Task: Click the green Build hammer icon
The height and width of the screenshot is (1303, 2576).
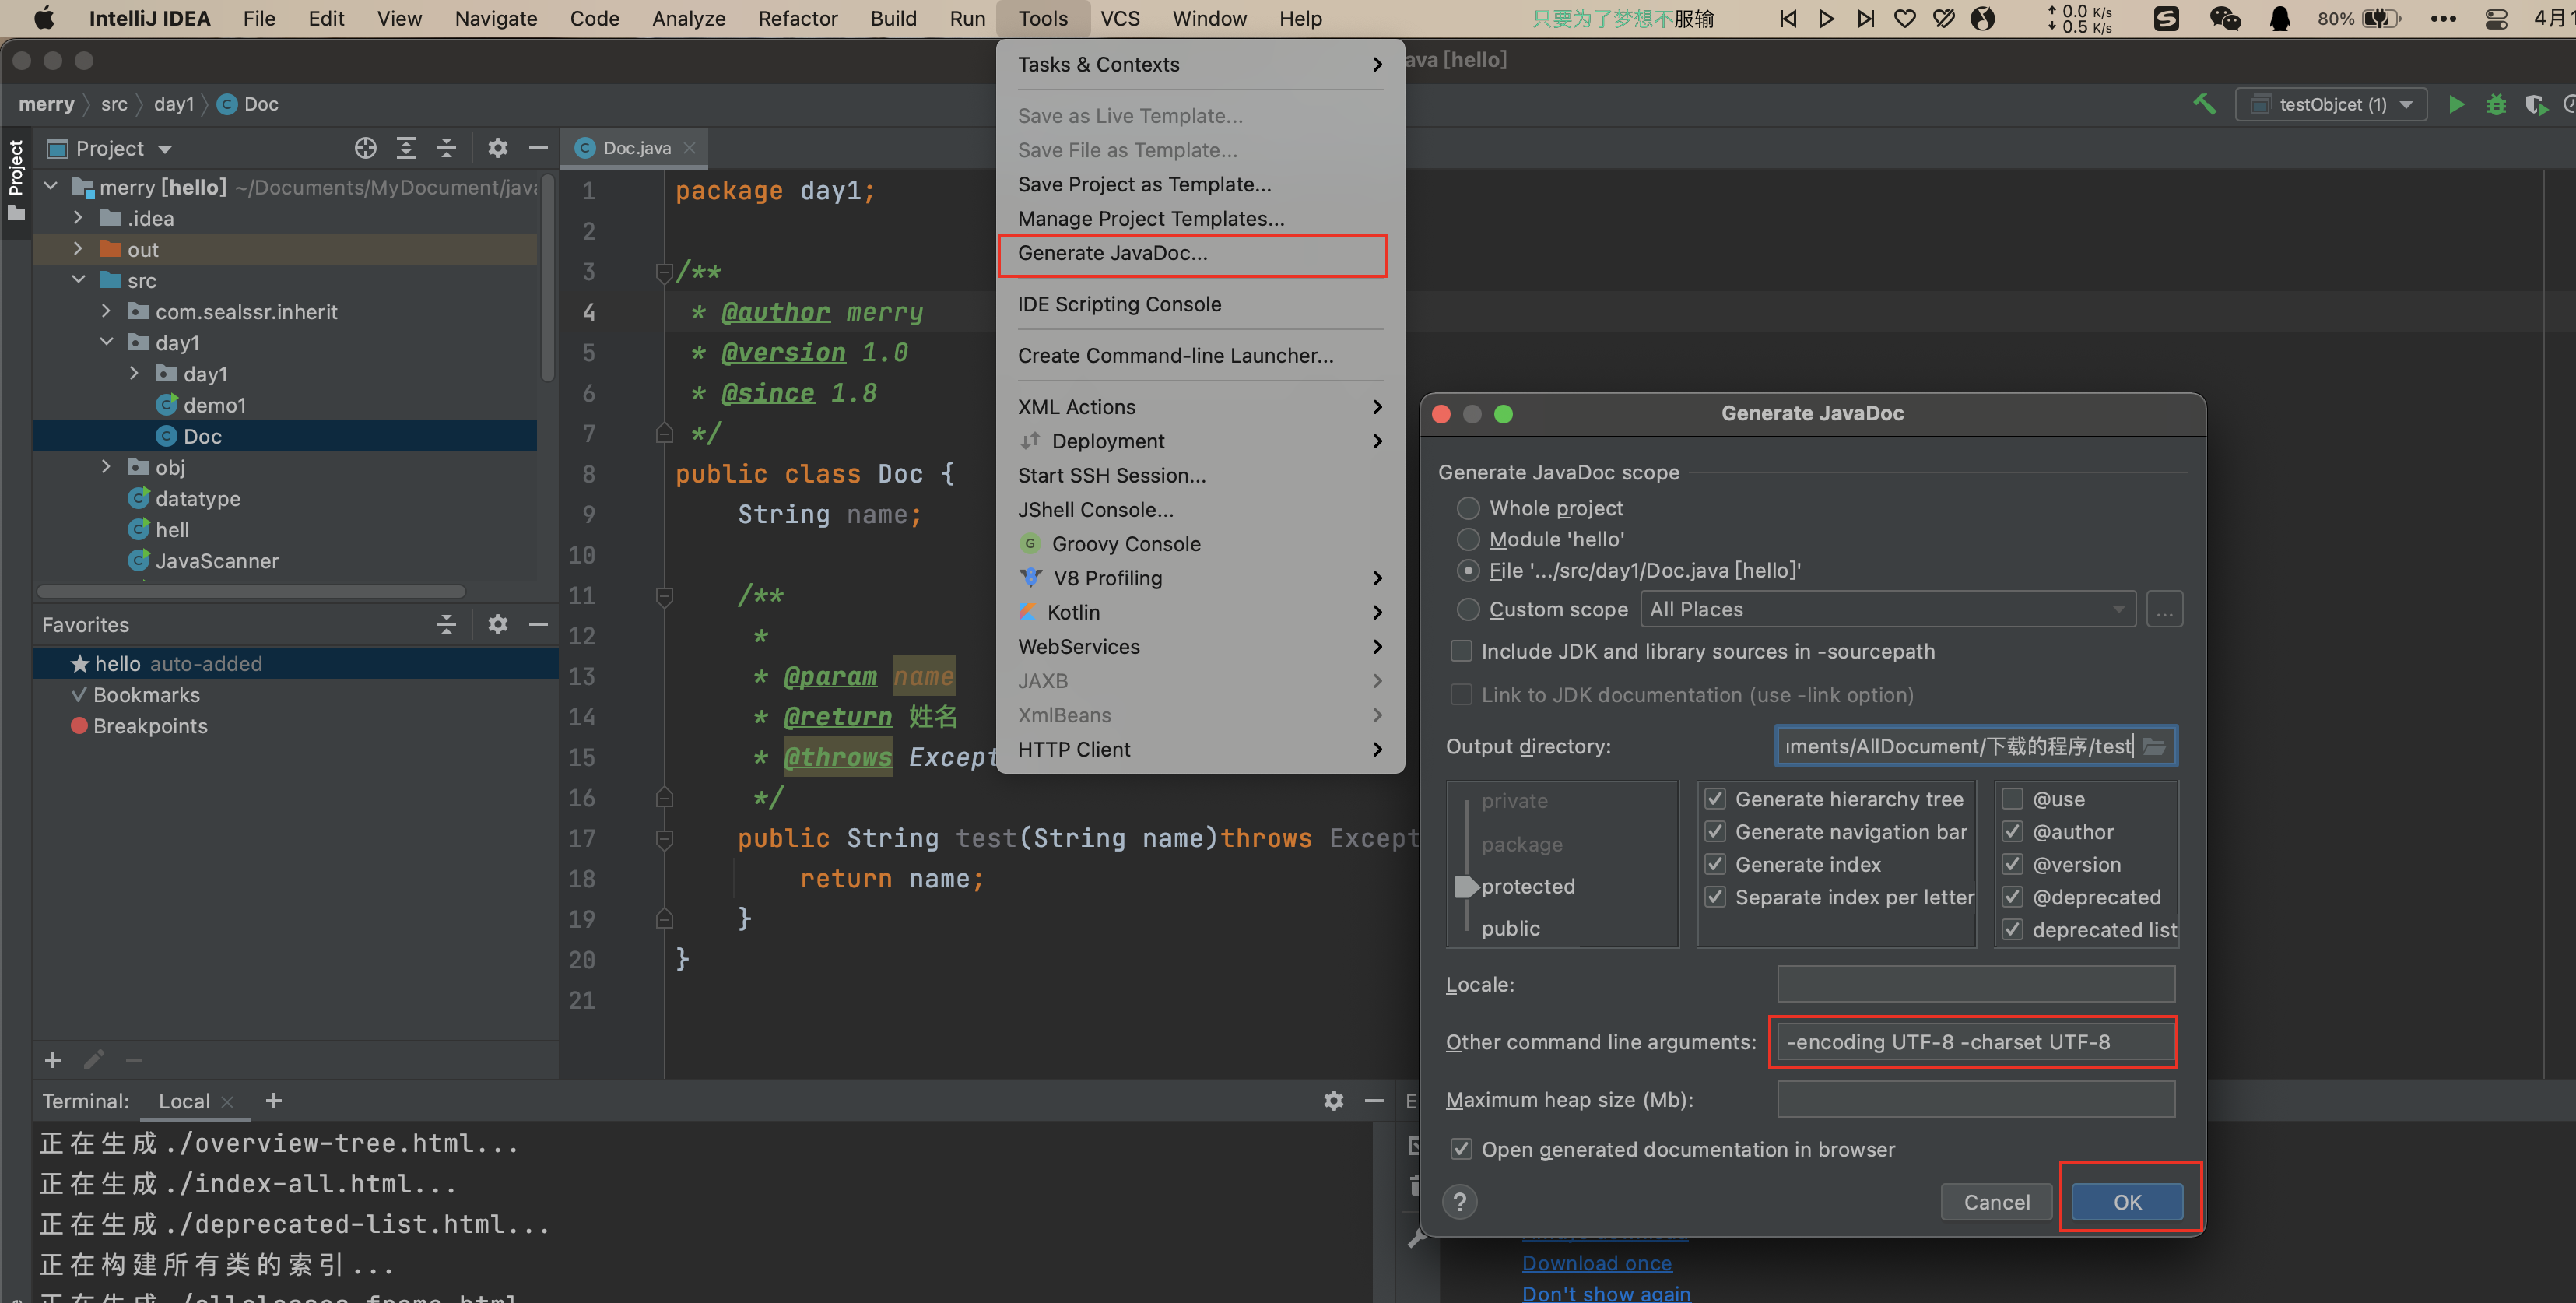Action: (2204, 104)
